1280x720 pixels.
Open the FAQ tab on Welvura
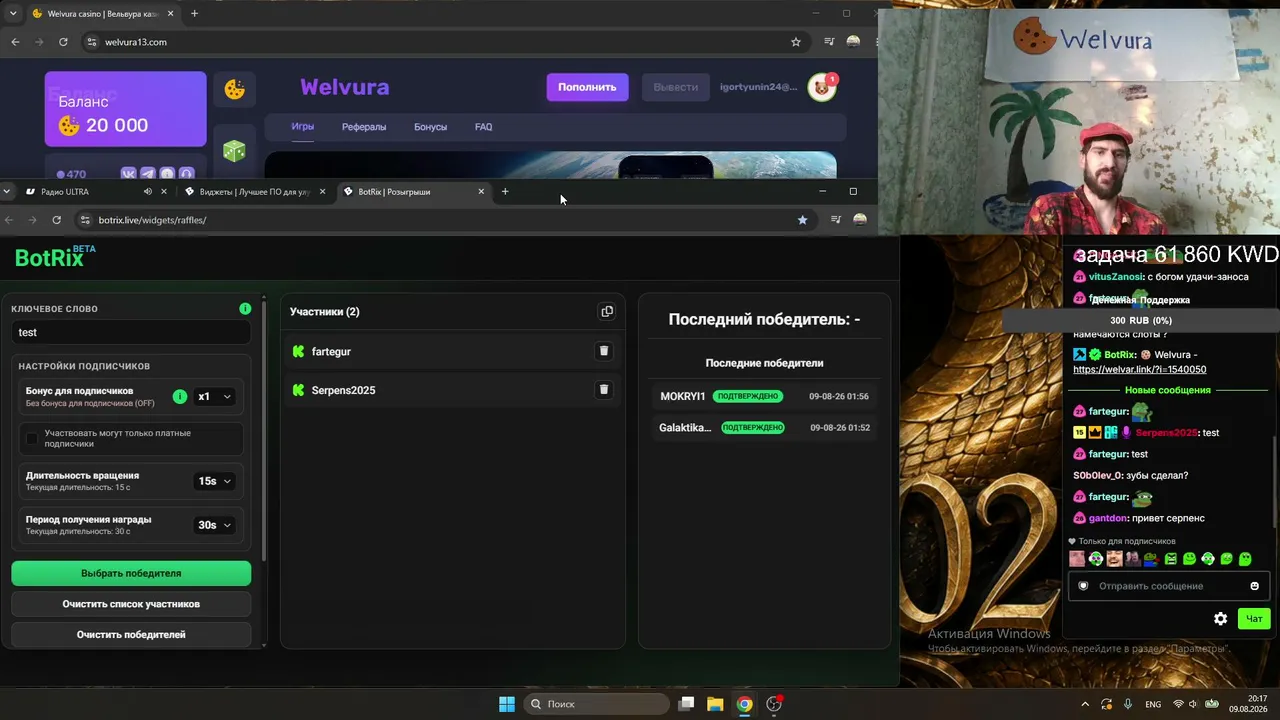tap(484, 127)
